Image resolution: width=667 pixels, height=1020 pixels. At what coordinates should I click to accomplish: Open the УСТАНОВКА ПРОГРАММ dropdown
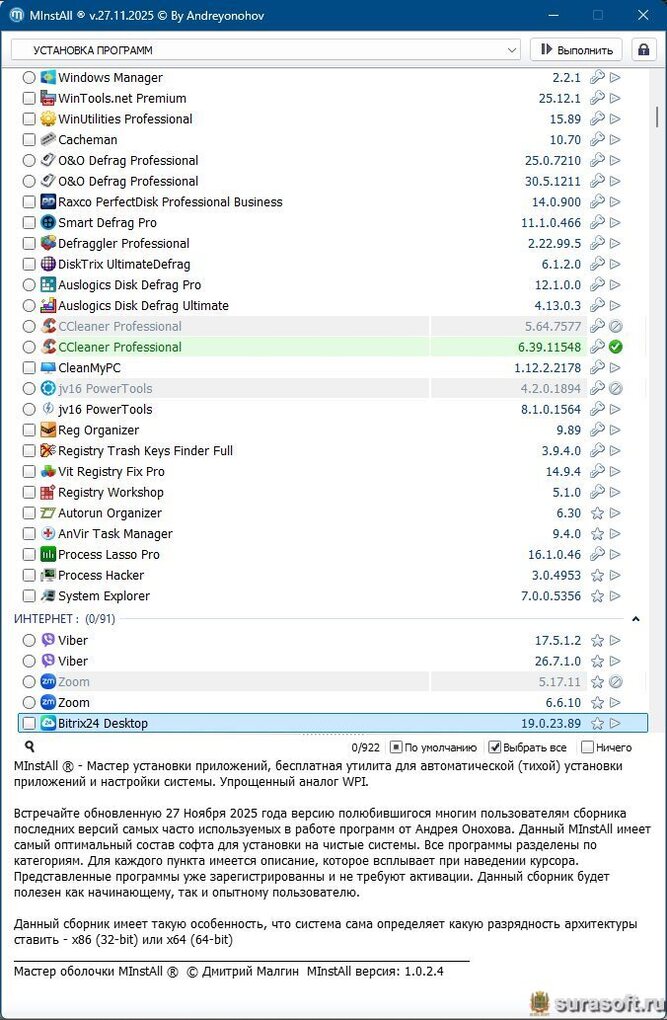click(265, 50)
